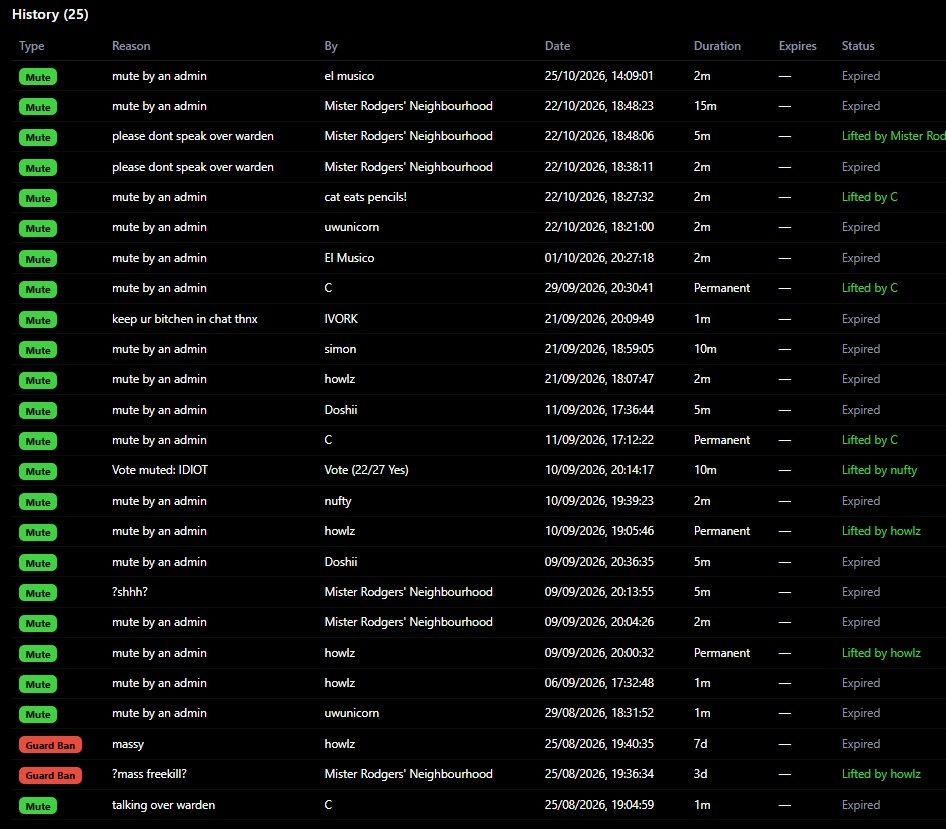This screenshot has width=946, height=829.
Task: Select the "15m" duration value
Action: [705, 106]
